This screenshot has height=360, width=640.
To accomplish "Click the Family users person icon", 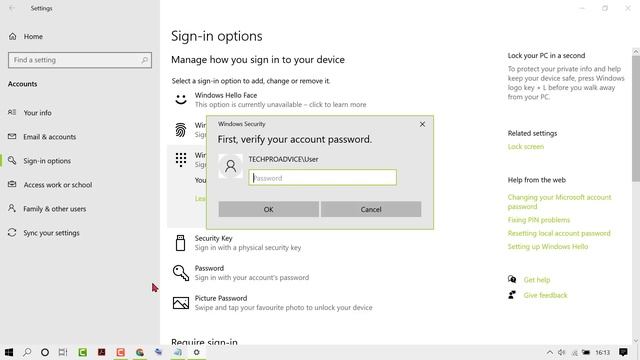I will click(x=12, y=209).
